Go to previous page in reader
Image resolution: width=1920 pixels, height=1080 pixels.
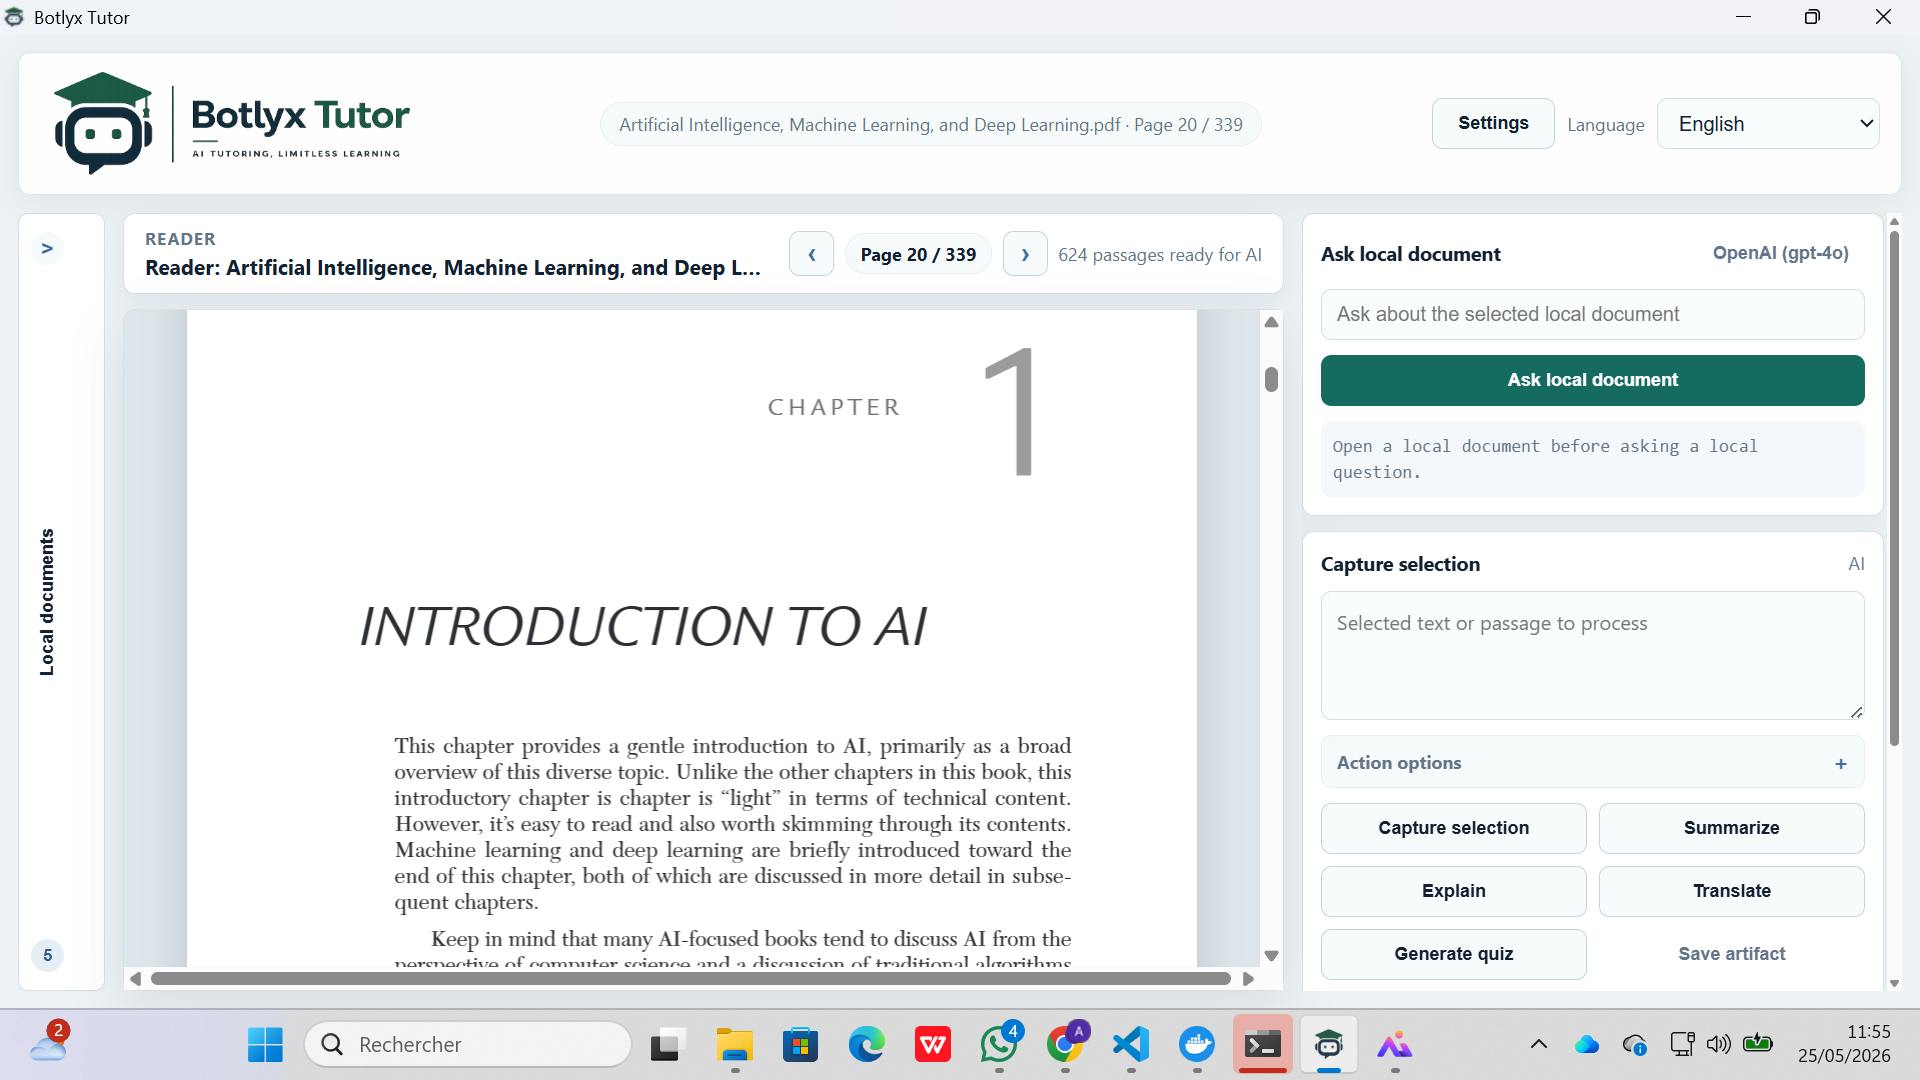811,255
